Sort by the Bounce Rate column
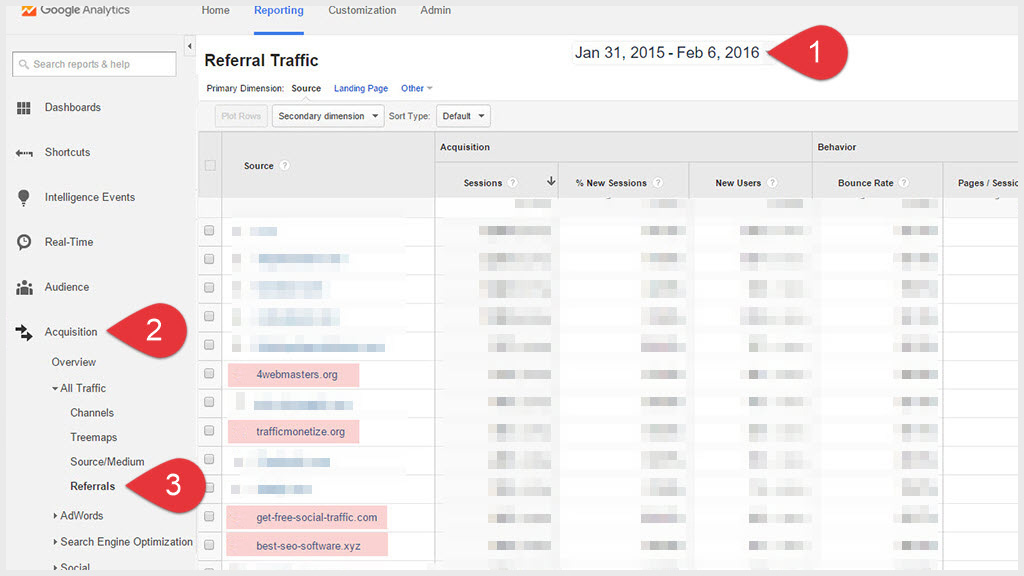Viewport: 1024px width, 576px height. 865,183
